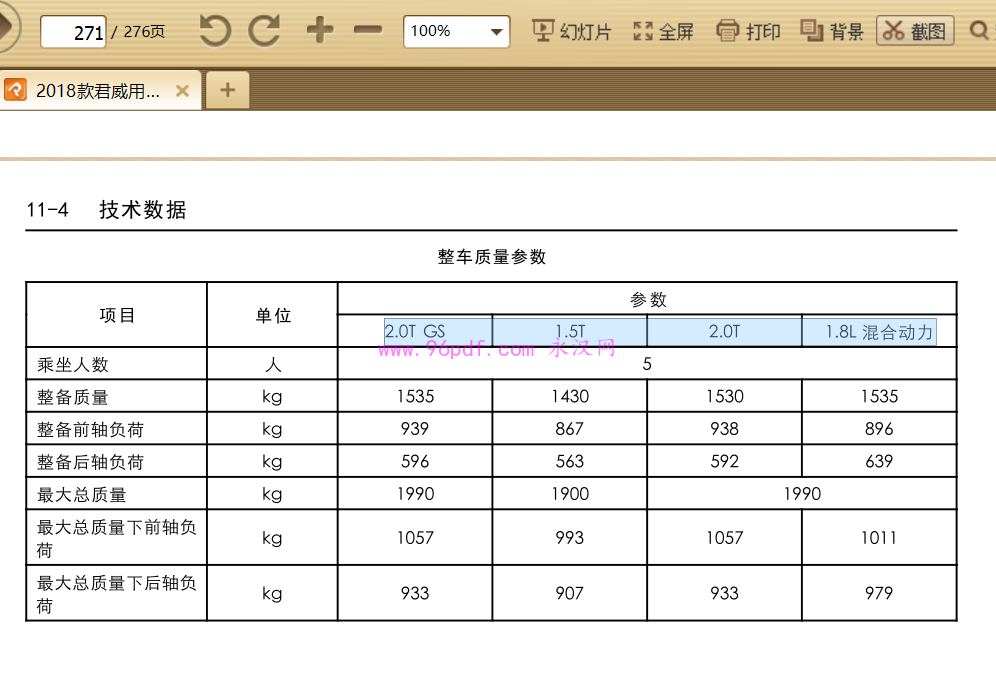Change the background (背景)
Viewport: 996px width, 692px height.
(832, 31)
